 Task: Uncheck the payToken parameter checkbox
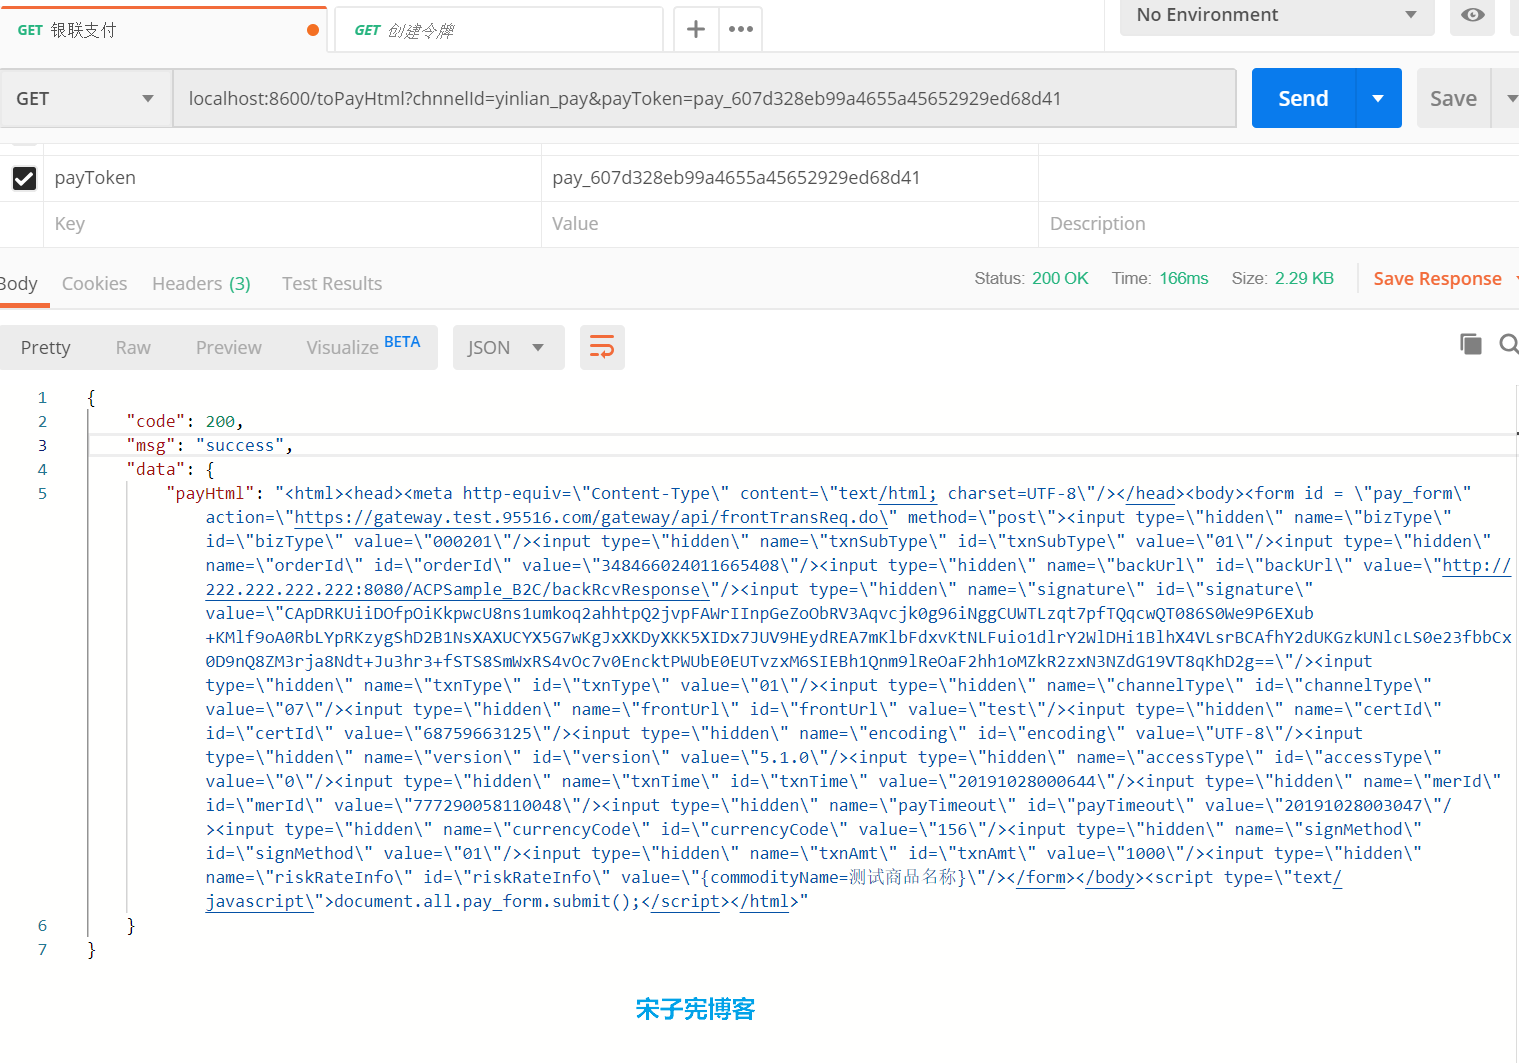tap(24, 178)
